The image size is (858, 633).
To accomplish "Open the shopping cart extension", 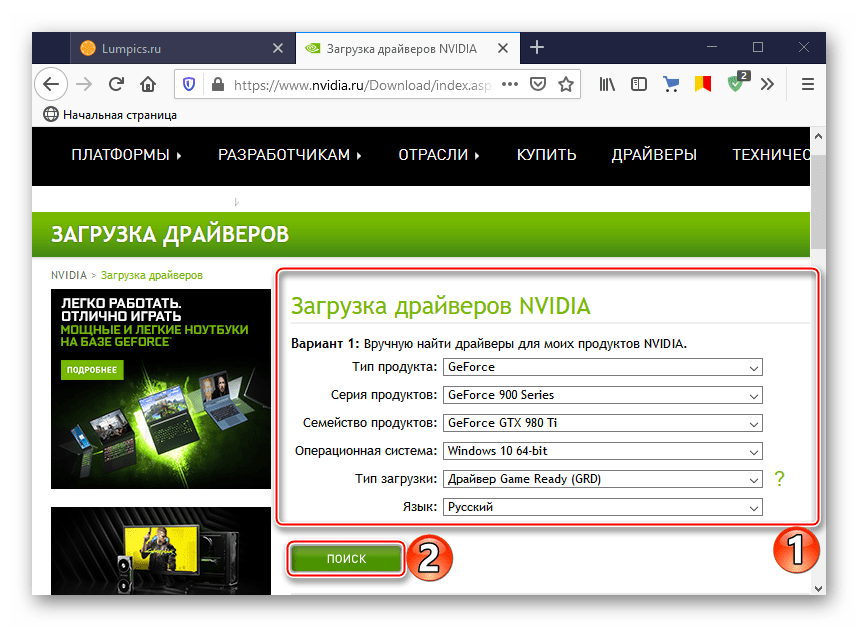I will tap(671, 84).
